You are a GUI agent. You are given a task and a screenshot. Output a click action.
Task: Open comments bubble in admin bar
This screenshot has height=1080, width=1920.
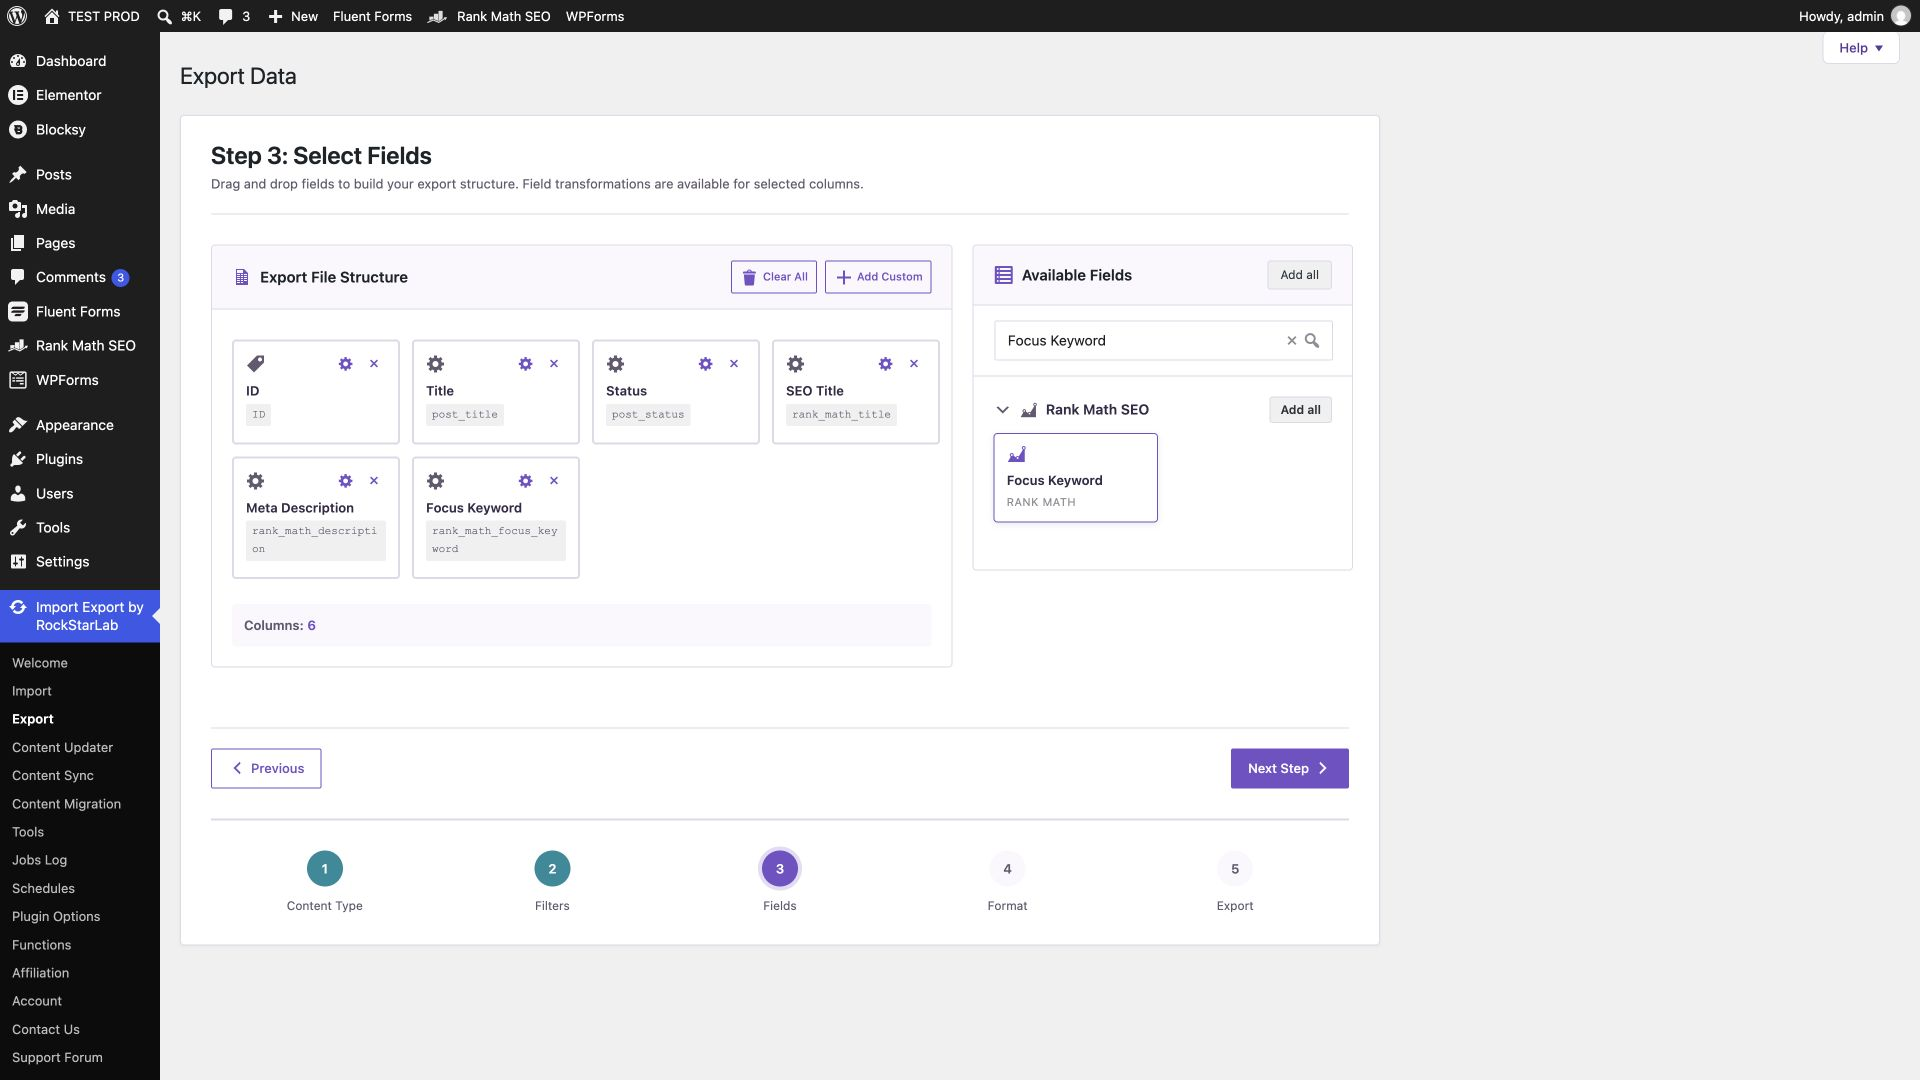pos(225,16)
